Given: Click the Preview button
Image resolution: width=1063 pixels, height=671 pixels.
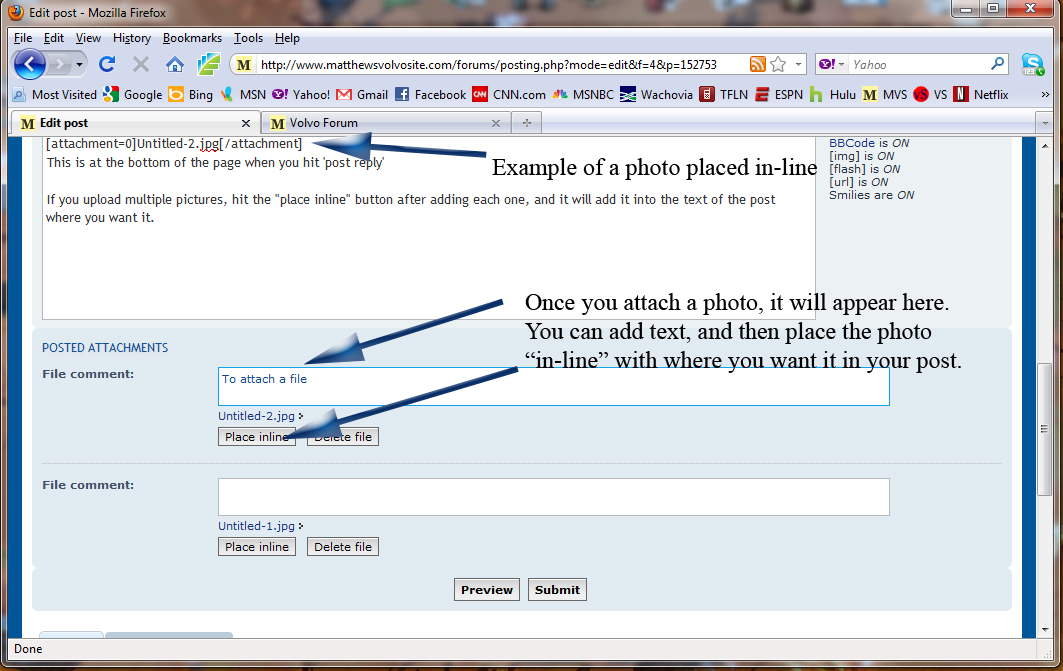Looking at the screenshot, I should 487,590.
